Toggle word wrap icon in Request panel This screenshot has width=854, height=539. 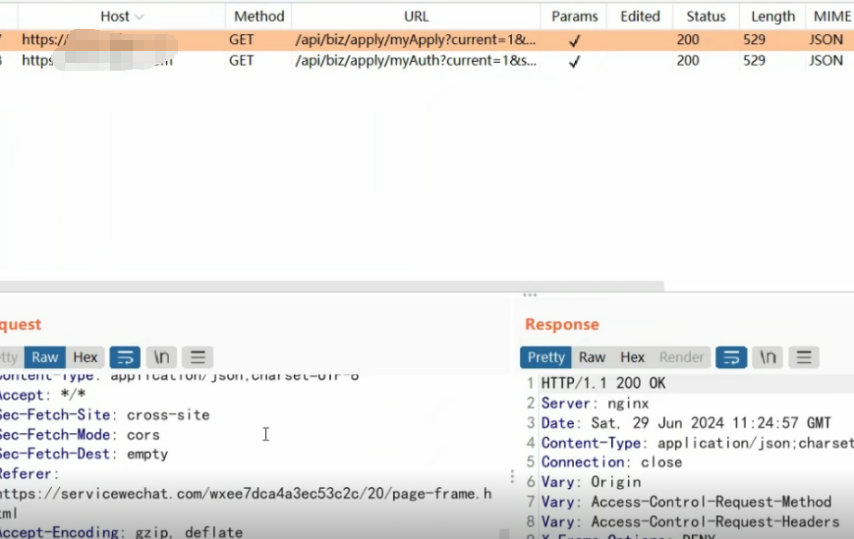[x=125, y=357]
